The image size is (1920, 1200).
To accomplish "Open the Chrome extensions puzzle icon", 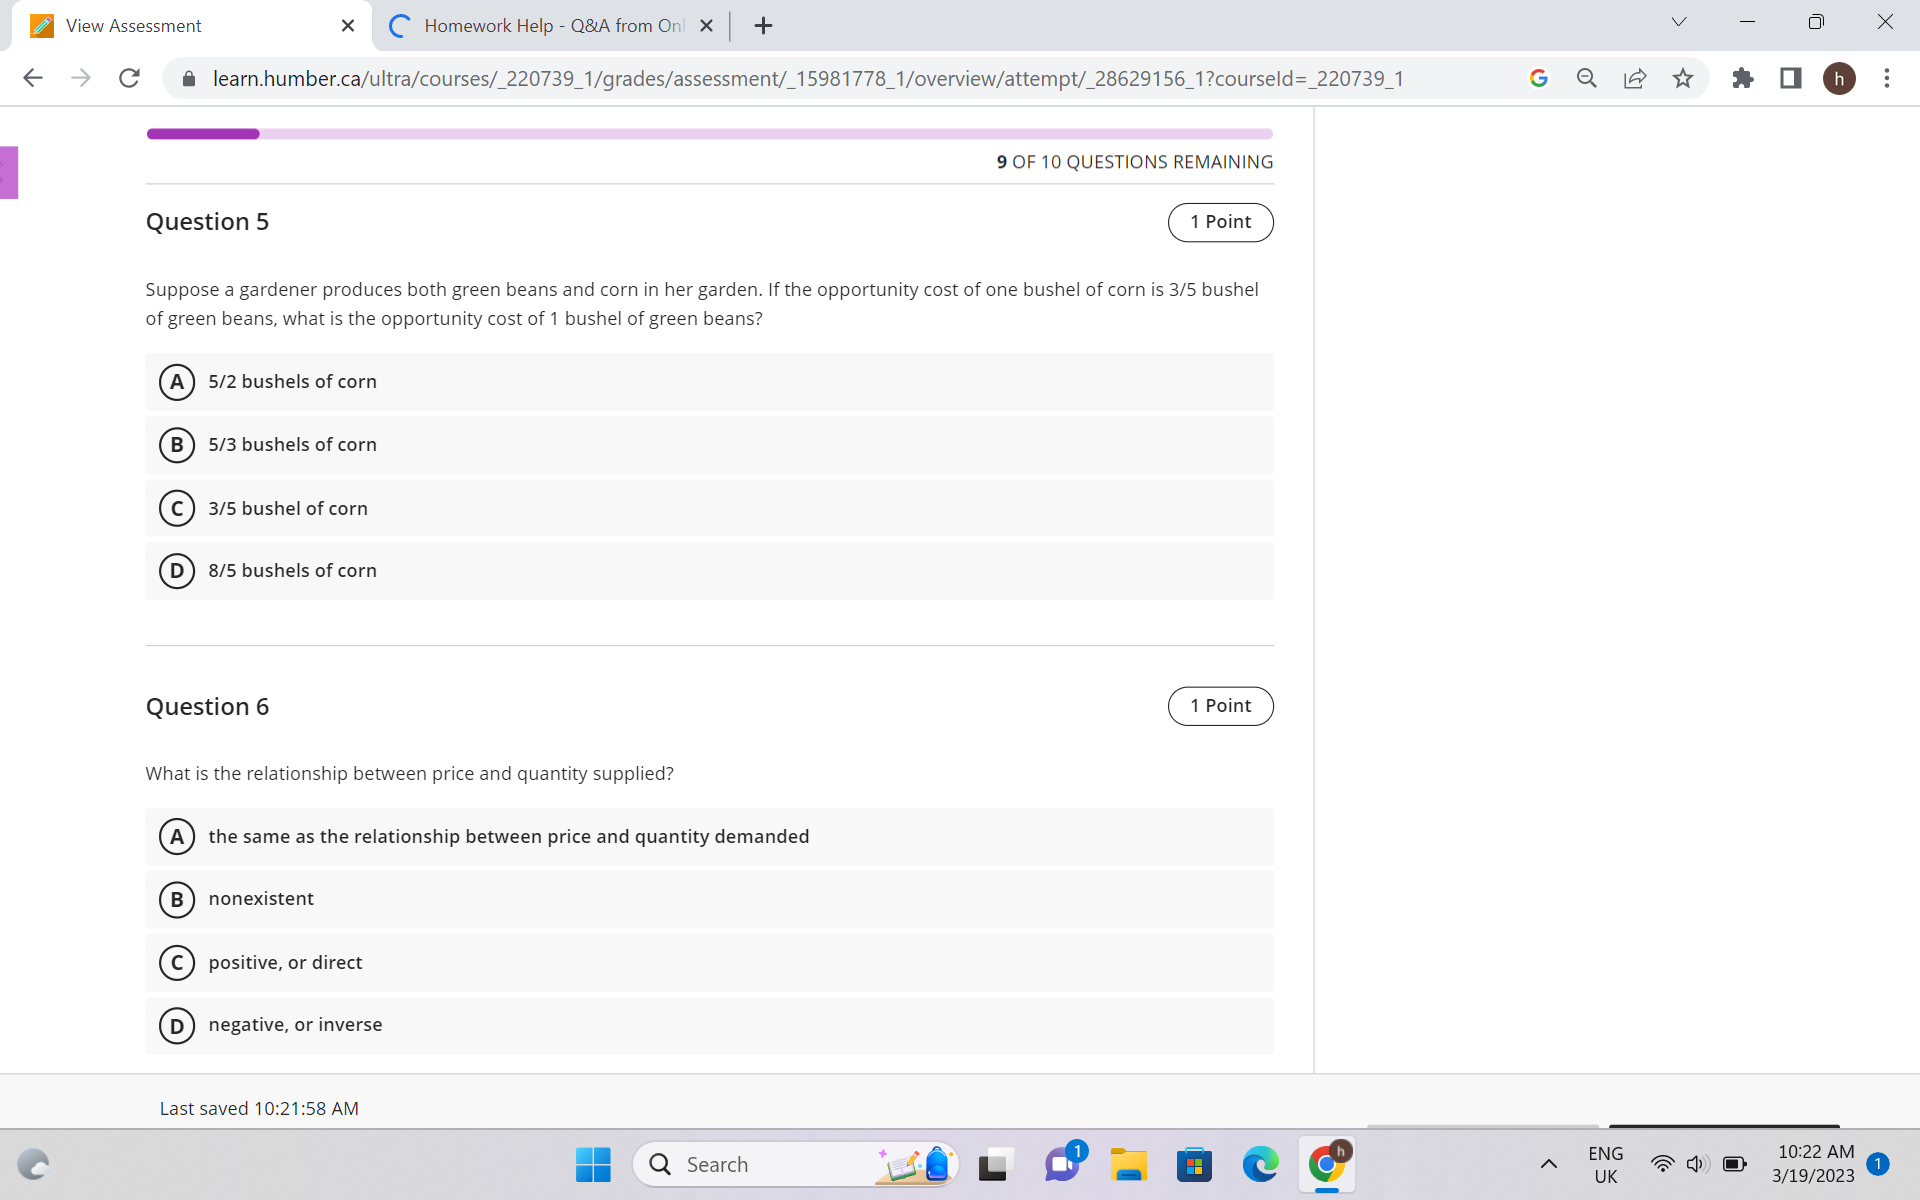I will (x=1743, y=78).
